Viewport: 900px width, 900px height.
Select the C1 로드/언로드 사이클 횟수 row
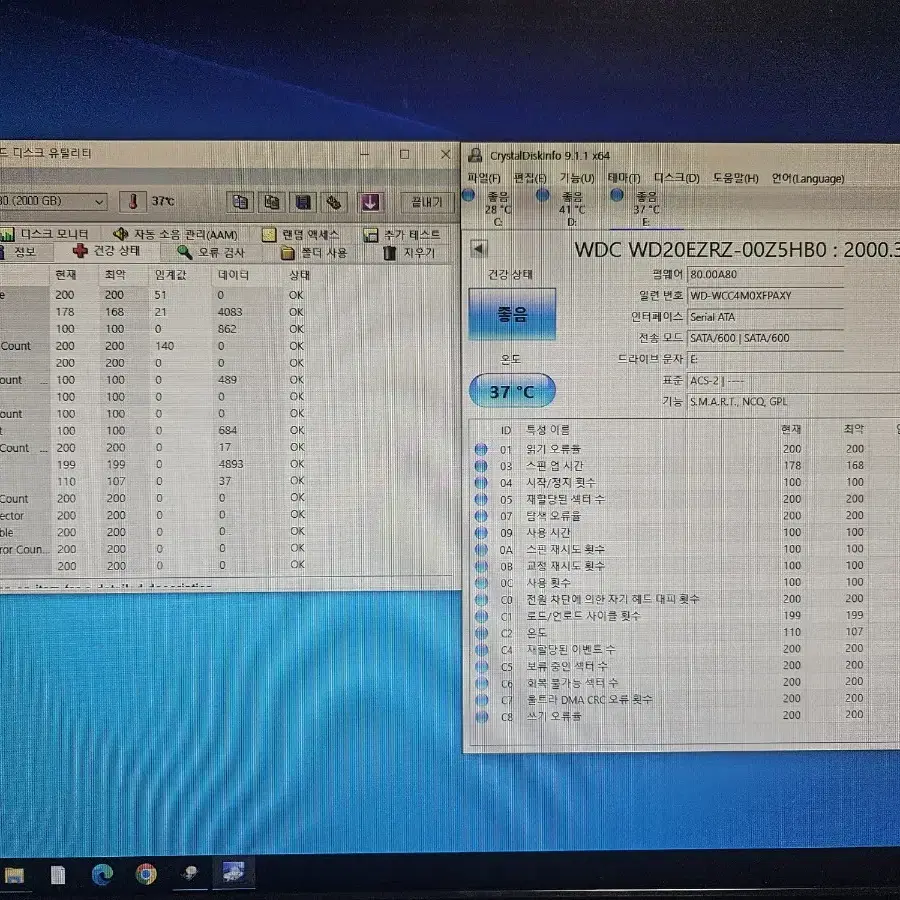[x=684, y=616]
